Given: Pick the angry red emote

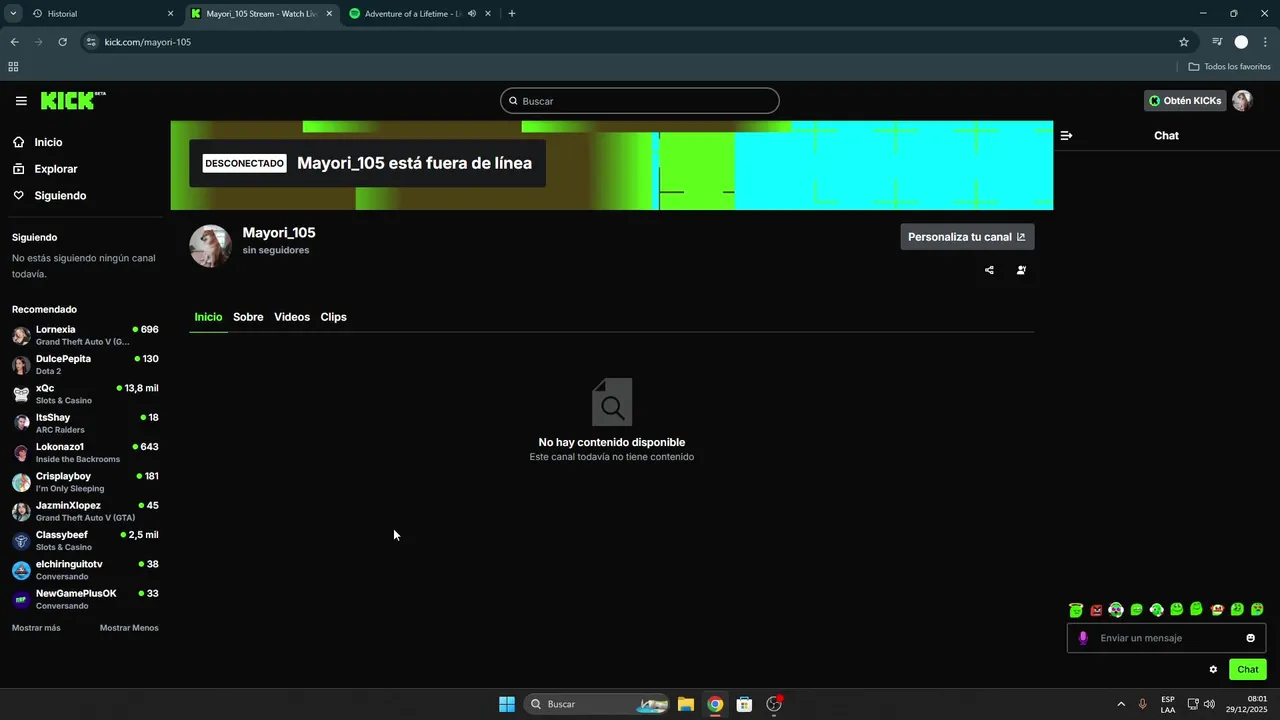Looking at the screenshot, I should (1096, 610).
